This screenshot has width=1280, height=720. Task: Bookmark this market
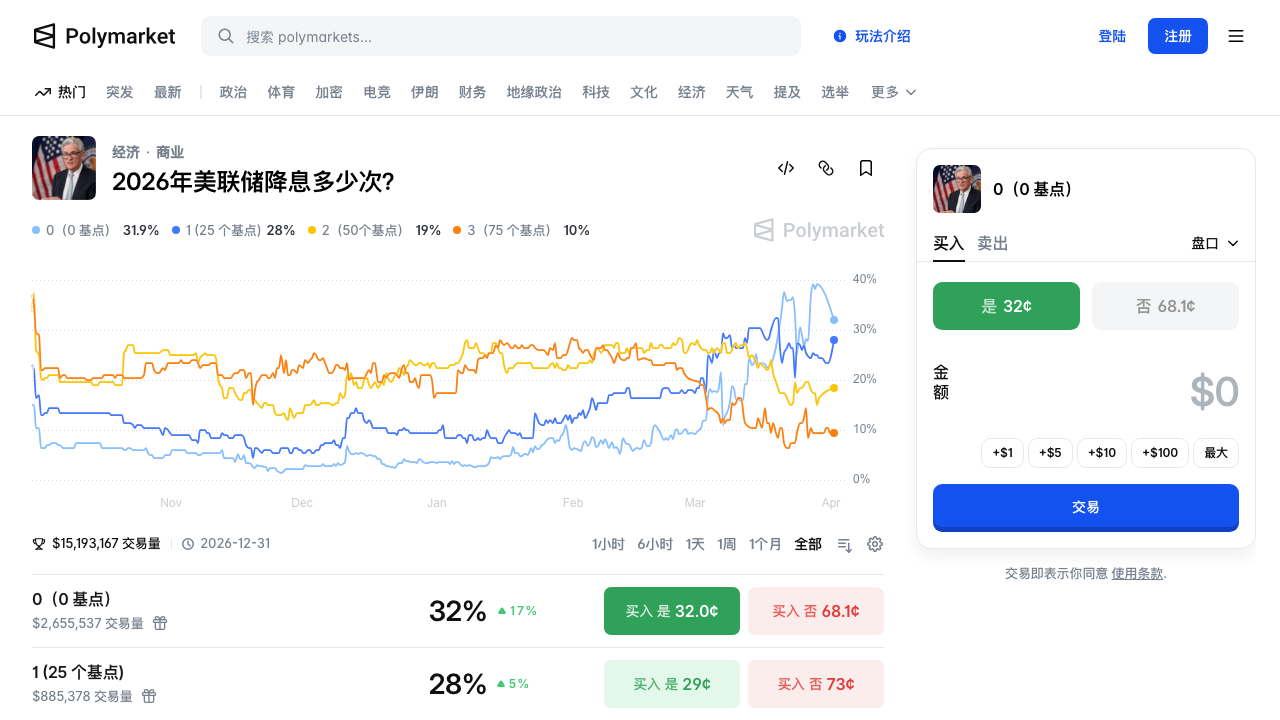[x=866, y=168]
